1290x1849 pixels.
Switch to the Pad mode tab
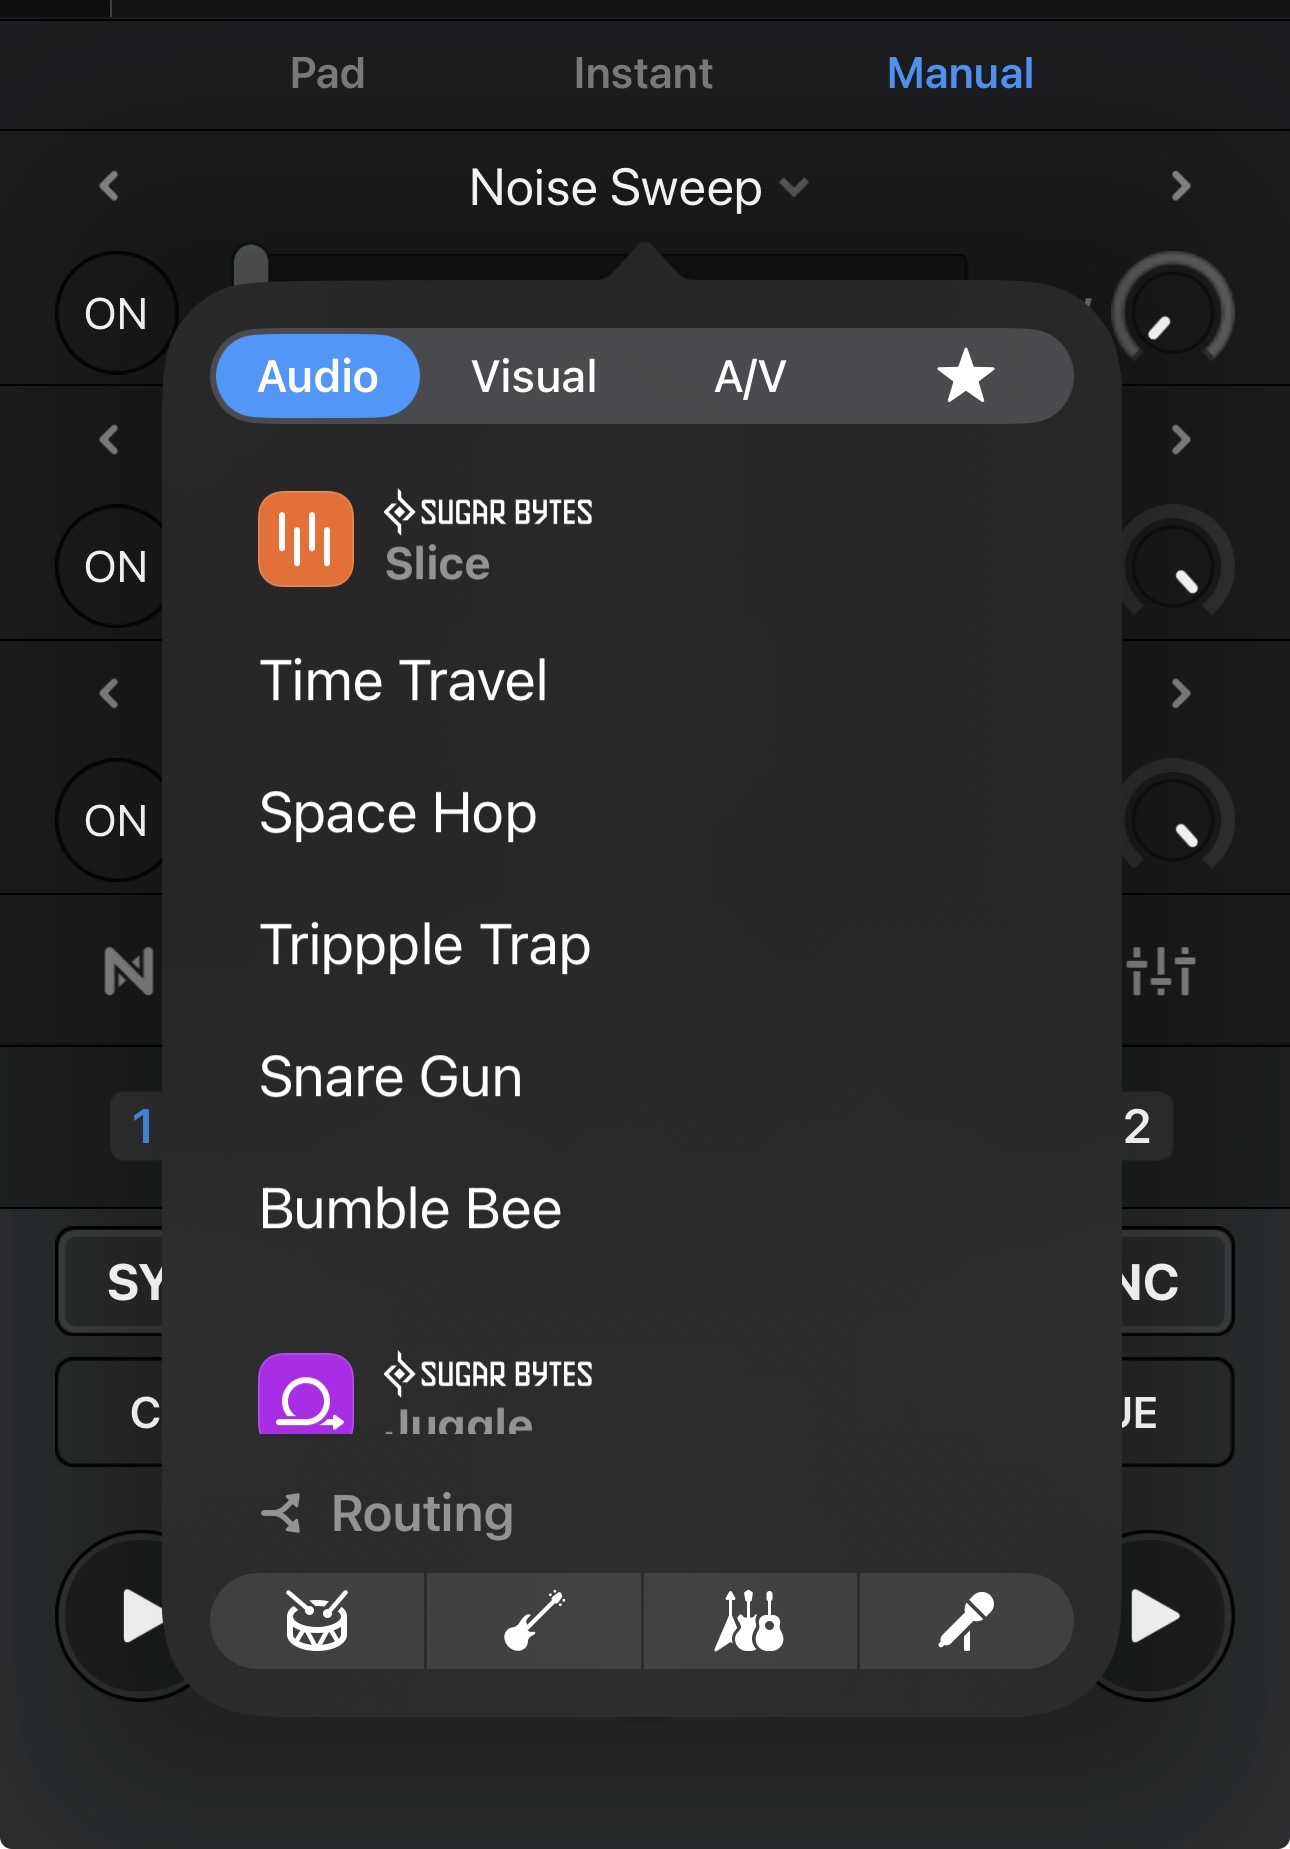(327, 73)
